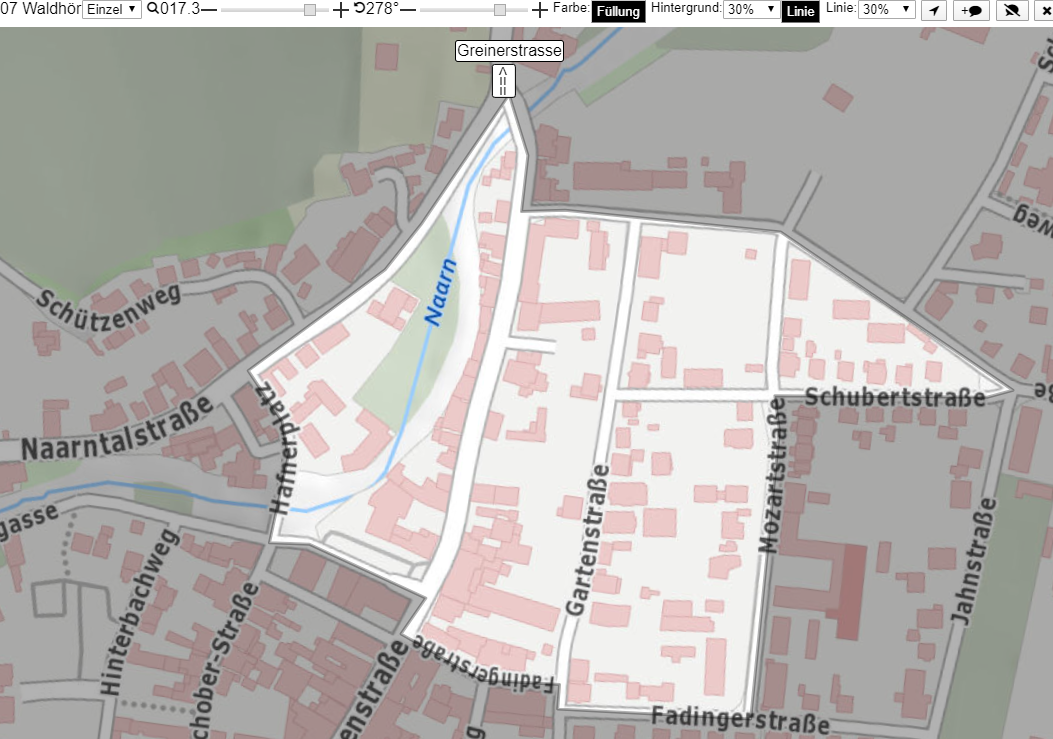Decrease rotation with minus after 278°

(x=408, y=10)
